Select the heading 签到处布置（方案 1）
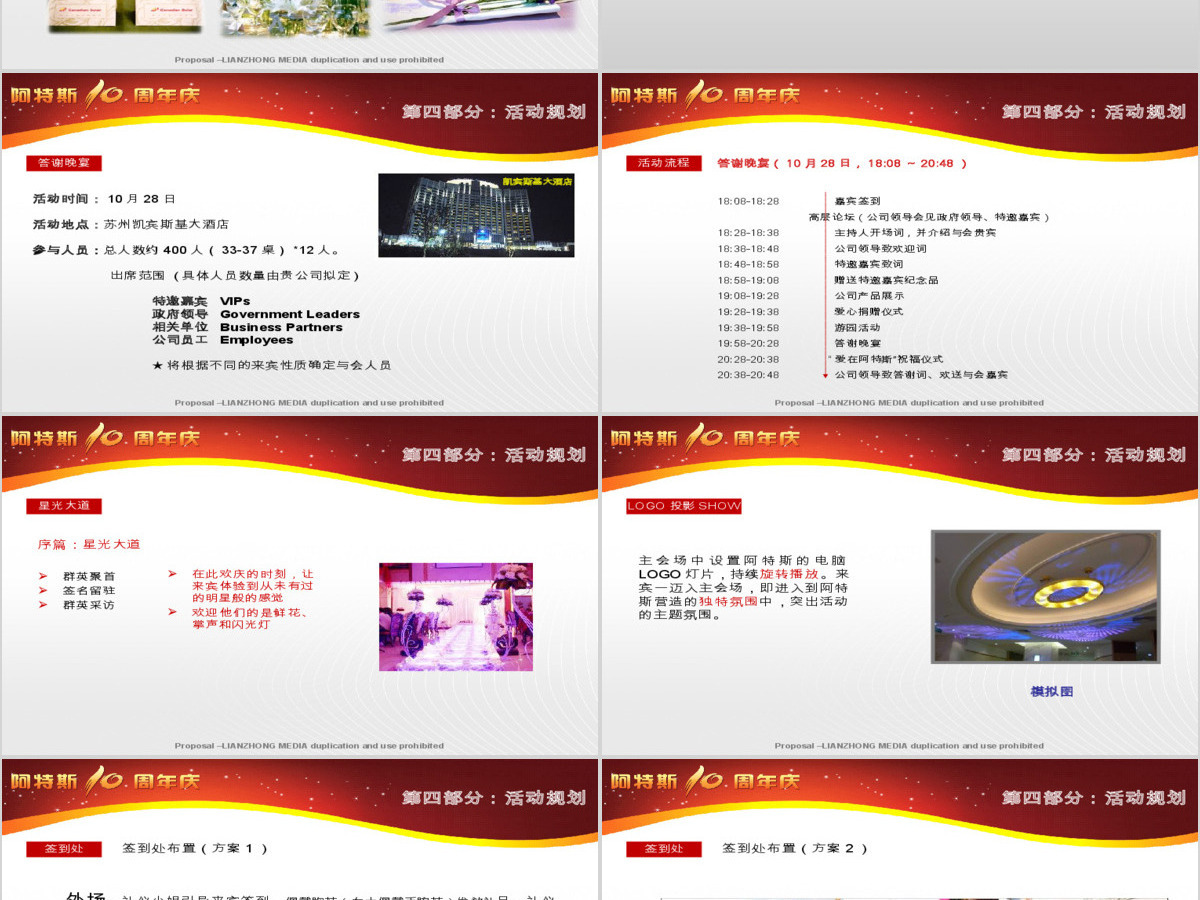1200x900 pixels. (x=195, y=848)
